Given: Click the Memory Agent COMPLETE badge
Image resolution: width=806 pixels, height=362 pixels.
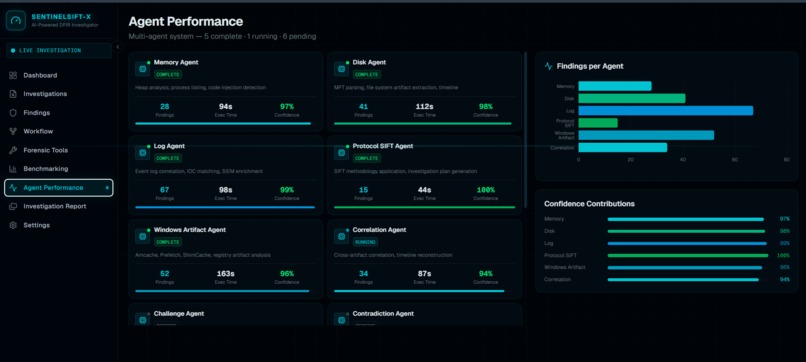Looking at the screenshot, I should (x=168, y=75).
